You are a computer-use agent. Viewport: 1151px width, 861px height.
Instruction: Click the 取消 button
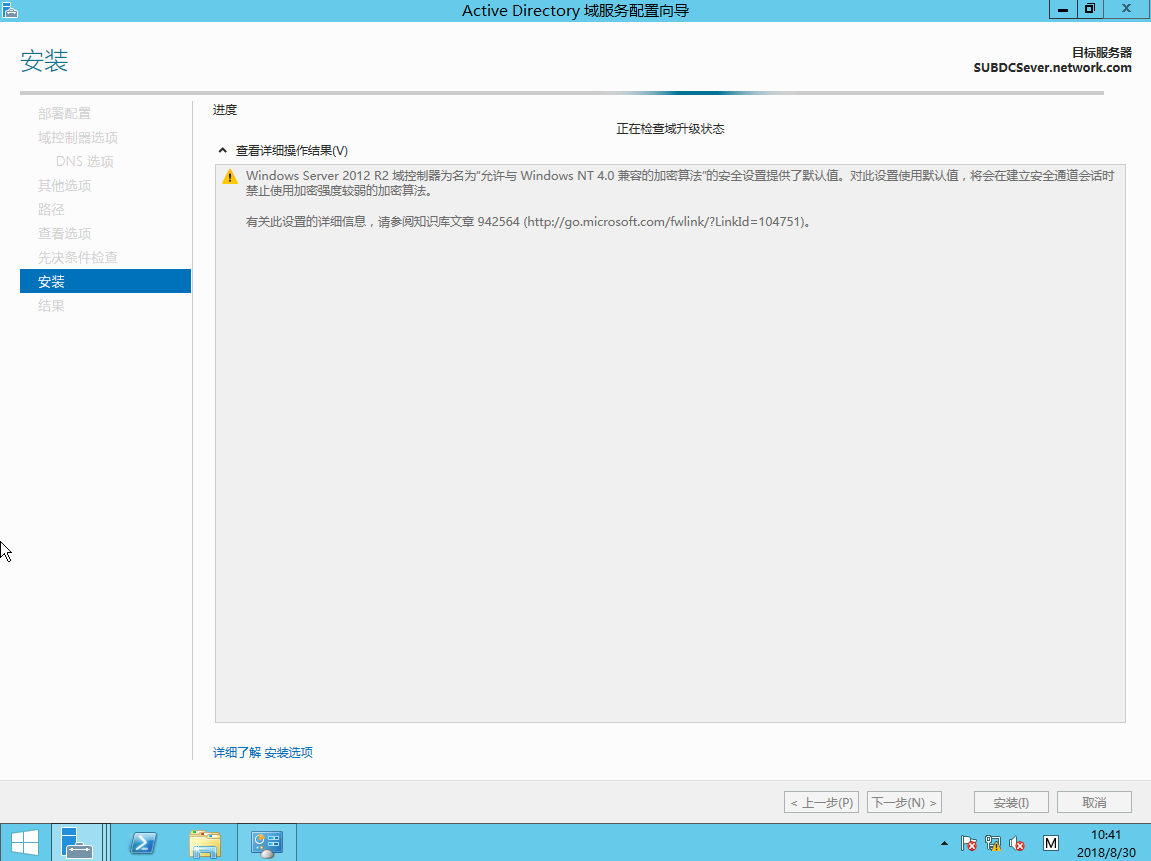click(x=1094, y=802)
